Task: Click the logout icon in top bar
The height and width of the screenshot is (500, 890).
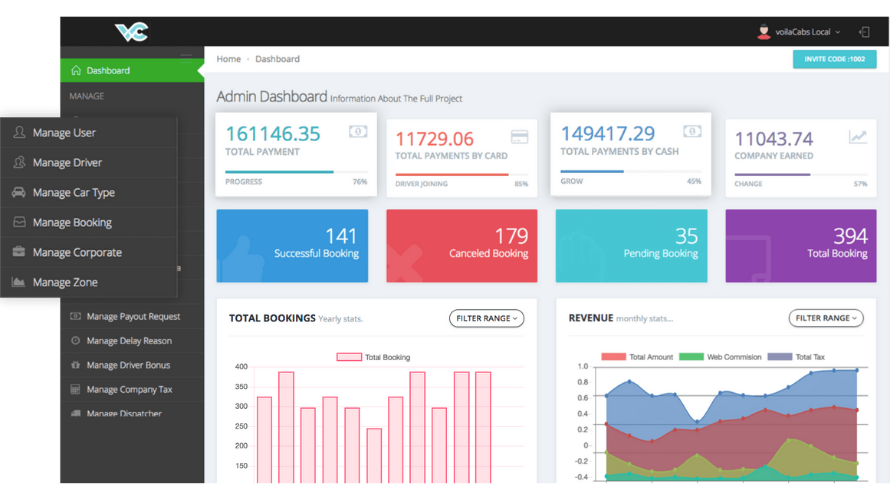Action: click(x=864, y=32)
